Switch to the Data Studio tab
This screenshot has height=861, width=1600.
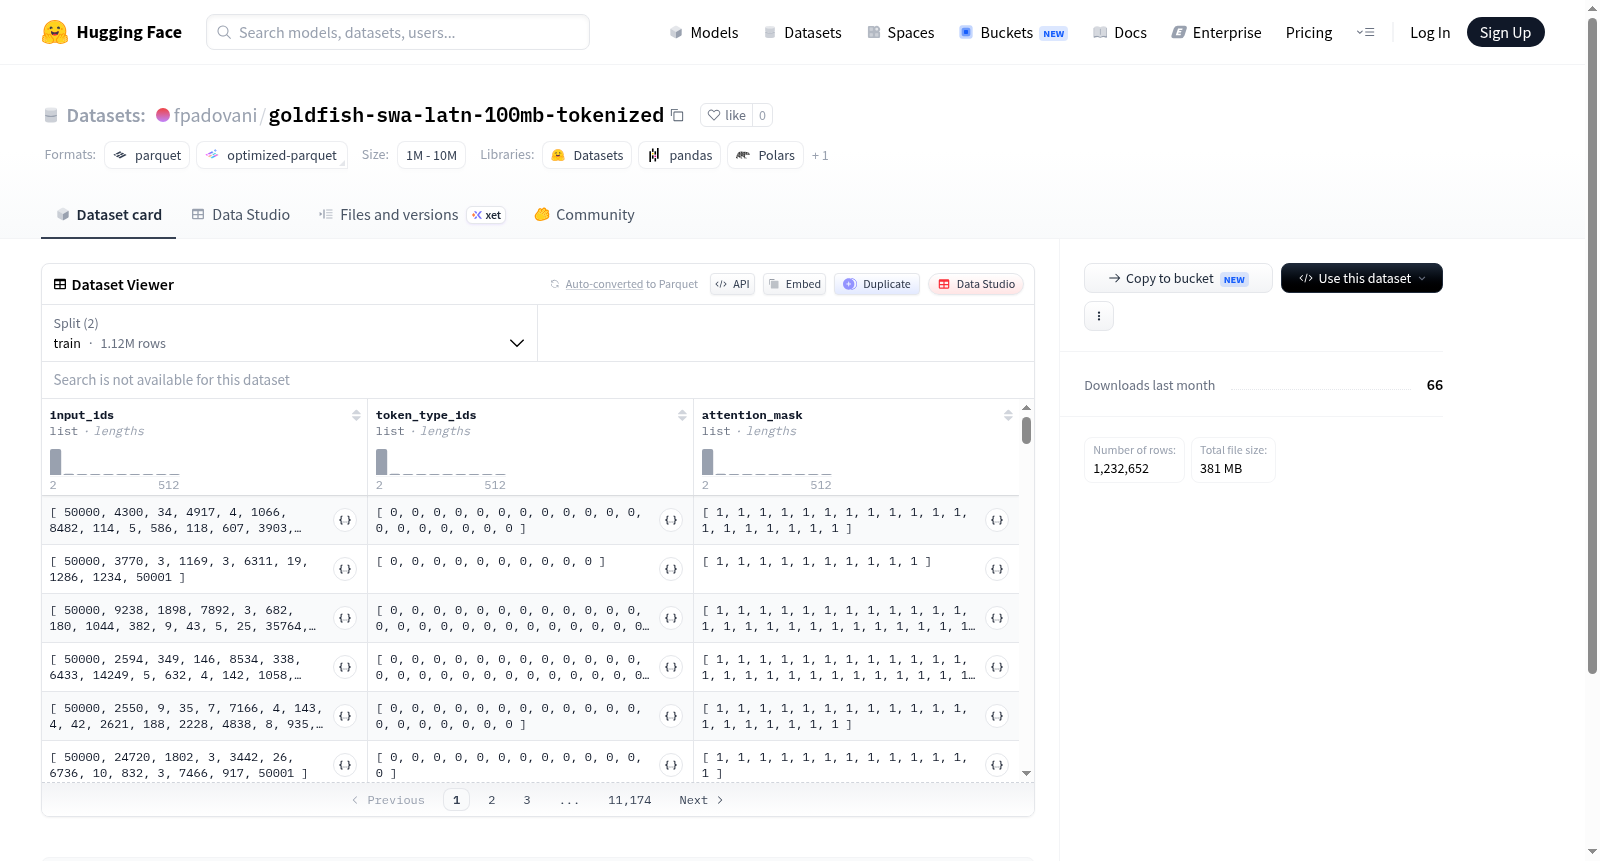[241, 214]
